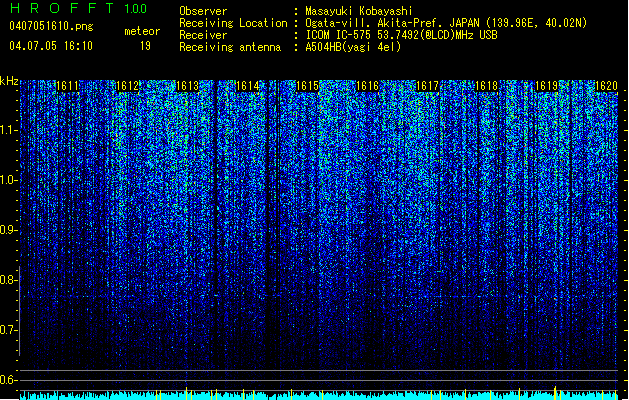Click the 1.0 kHz axis tick label
This screenshot has width=629, height=400.
coord(9,180)
